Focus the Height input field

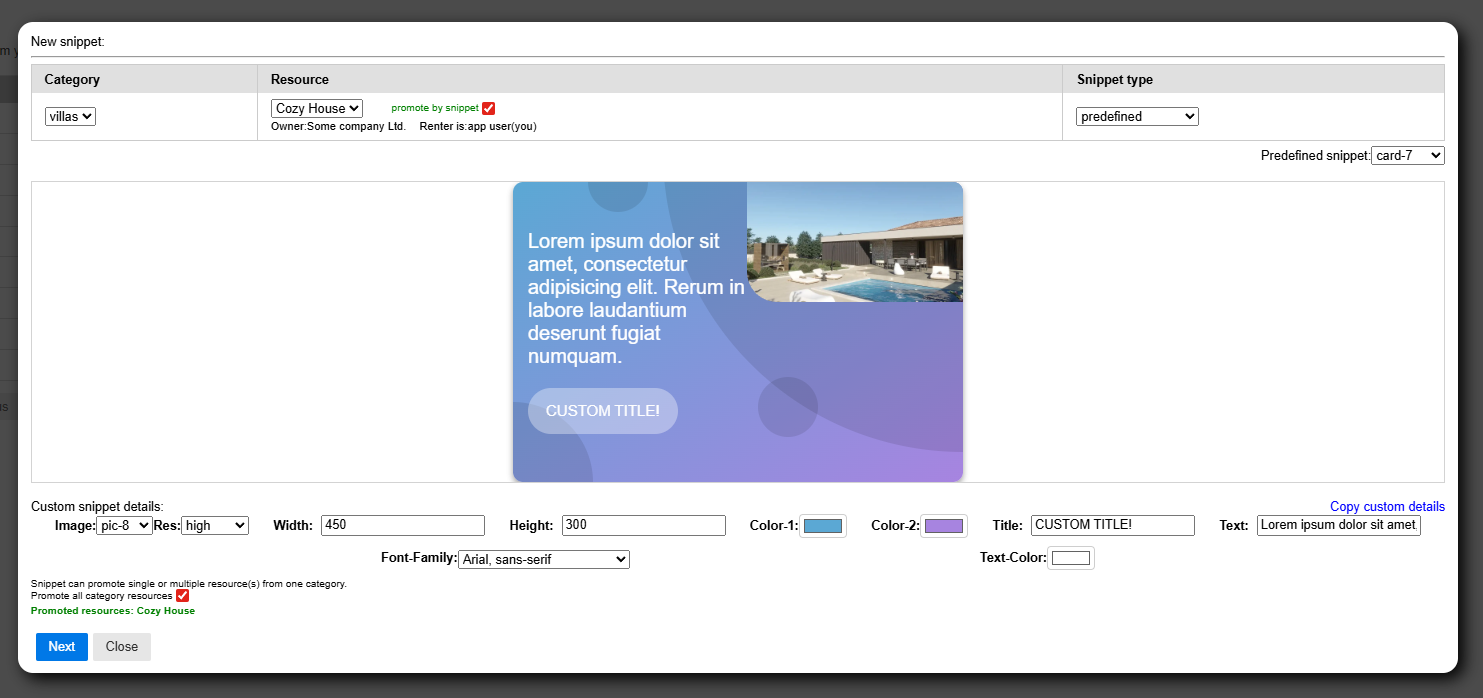tap(643, 526)
